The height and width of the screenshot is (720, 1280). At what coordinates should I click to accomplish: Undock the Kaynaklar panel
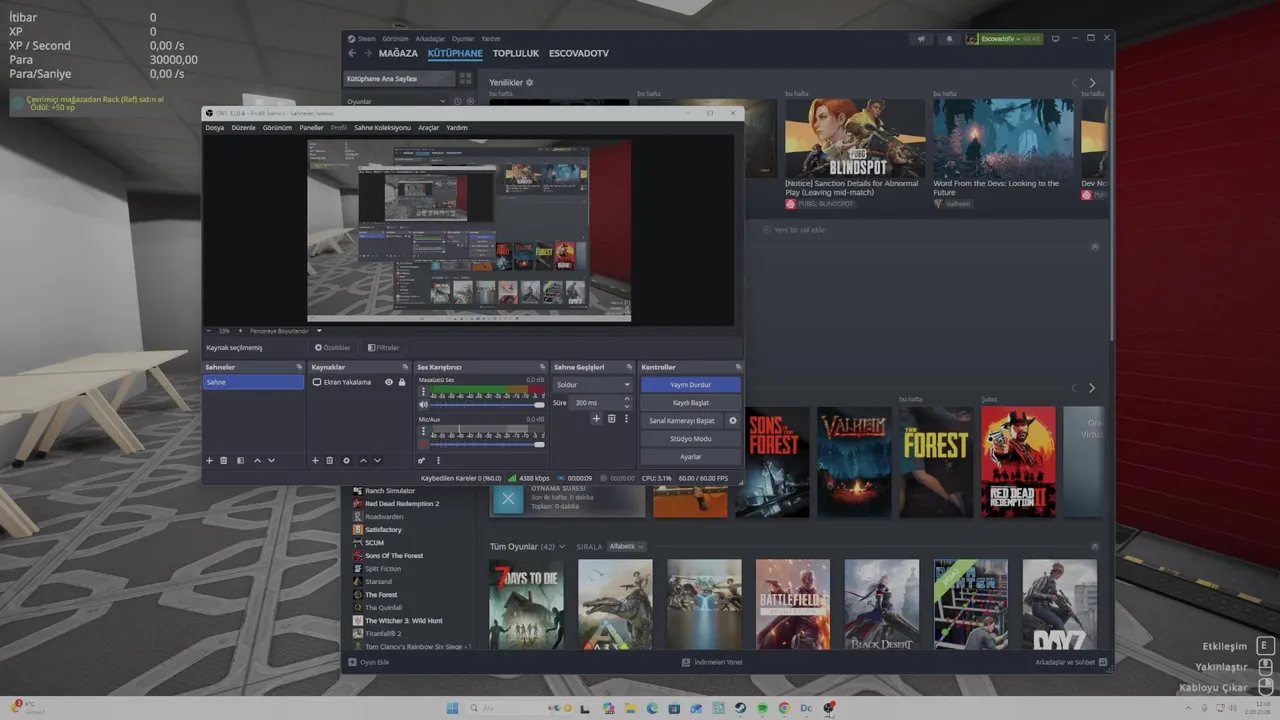405,367
